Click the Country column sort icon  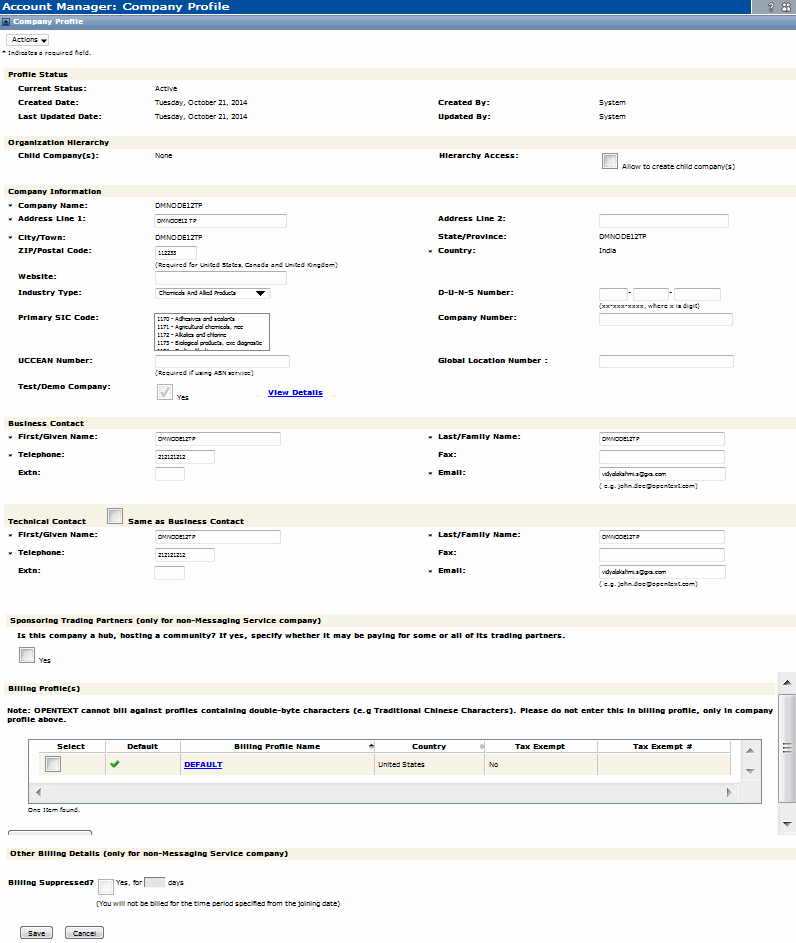pos(483,747)
